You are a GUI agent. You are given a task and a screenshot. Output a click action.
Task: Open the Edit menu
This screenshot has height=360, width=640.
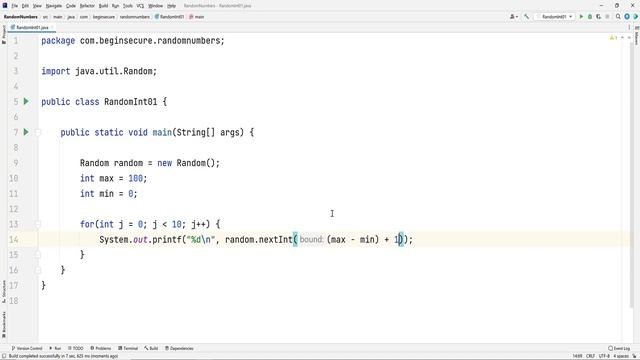pyautogui.click(x=25, y=6)
